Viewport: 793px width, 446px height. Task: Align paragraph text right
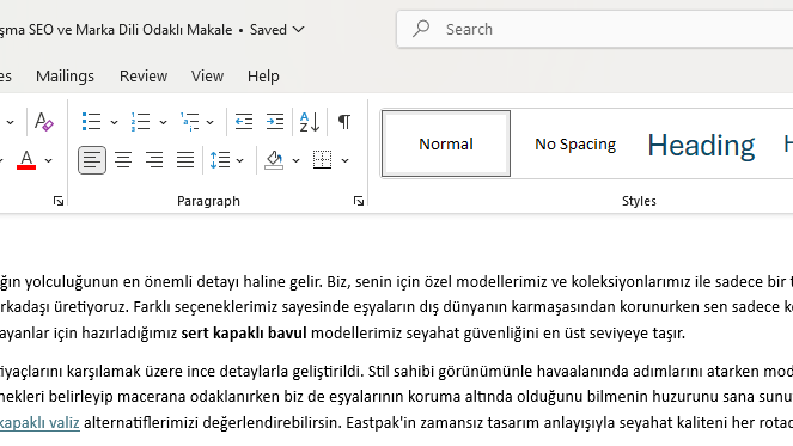click(154, 160)
